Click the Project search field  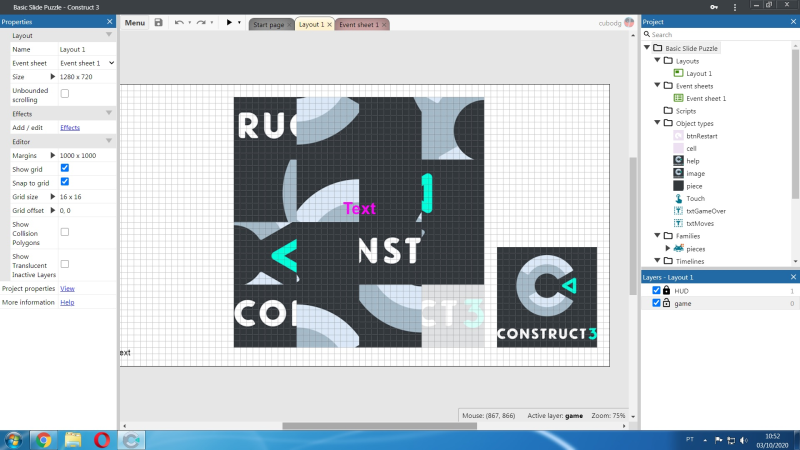pyautogui.click(x=718, y=35)
